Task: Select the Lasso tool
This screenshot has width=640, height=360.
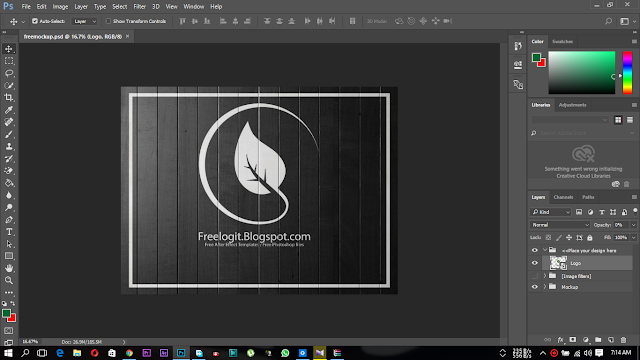Action: pyautogui.click(x=9, y=73)
